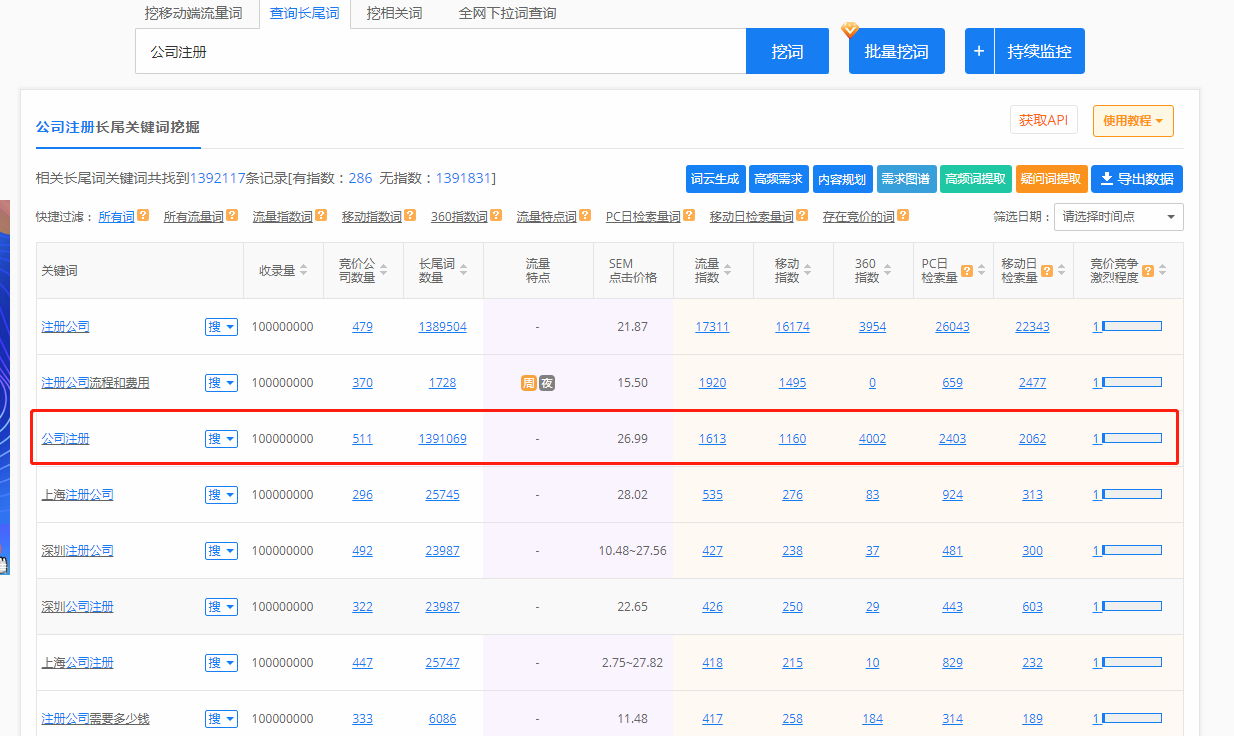Expand the 使用教程 dropdown button
This screenshot has height=736, width=1234.
(1133, 121)
